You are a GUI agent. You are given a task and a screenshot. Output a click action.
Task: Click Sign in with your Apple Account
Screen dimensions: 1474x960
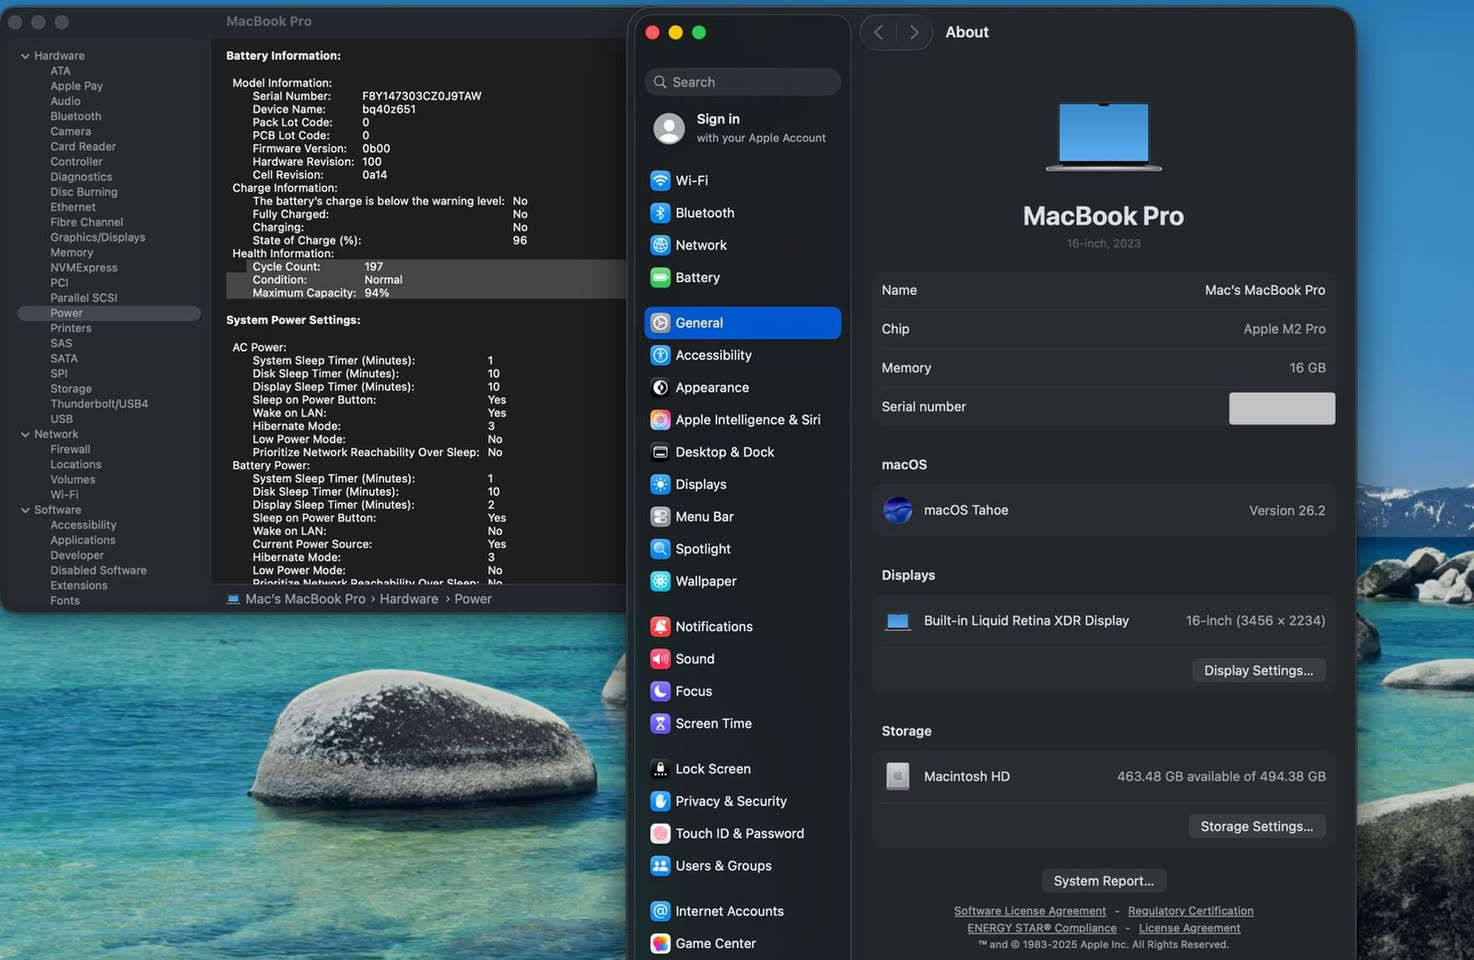742,127
